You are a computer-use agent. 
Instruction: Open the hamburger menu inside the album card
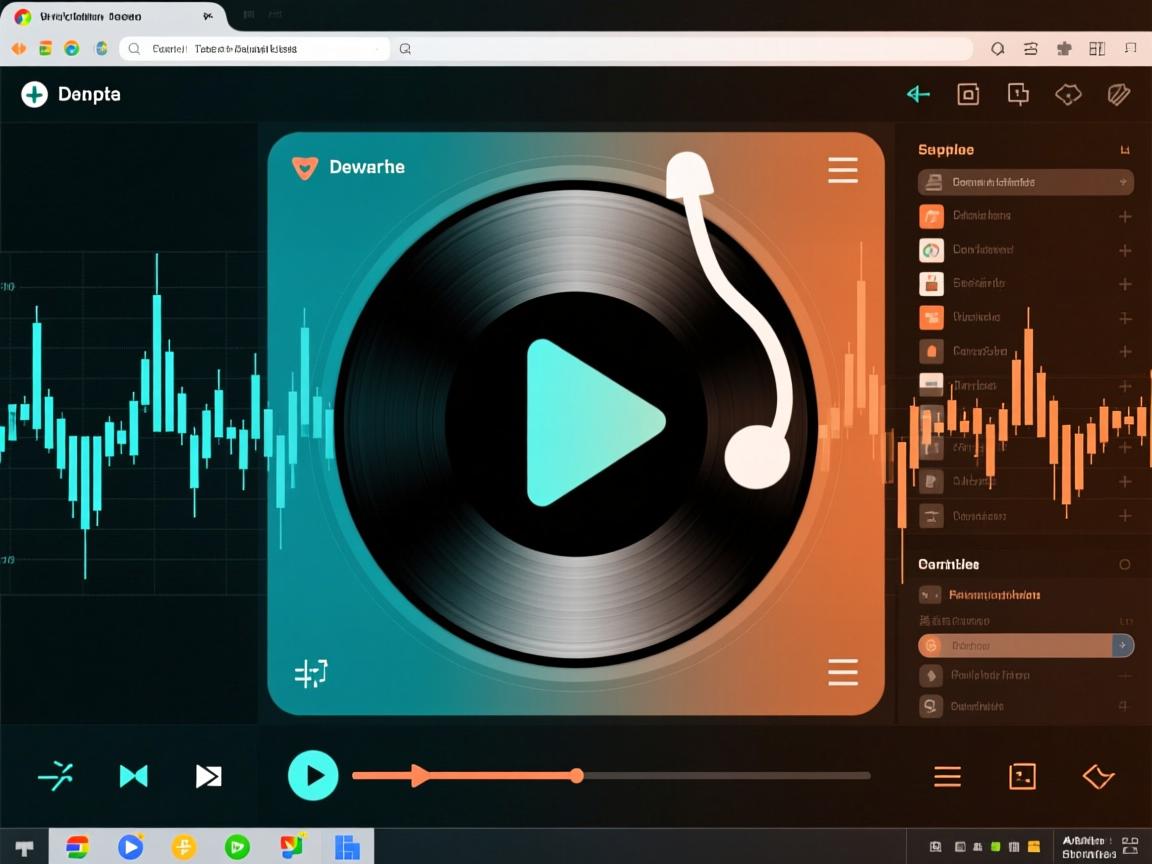[843, 170]
